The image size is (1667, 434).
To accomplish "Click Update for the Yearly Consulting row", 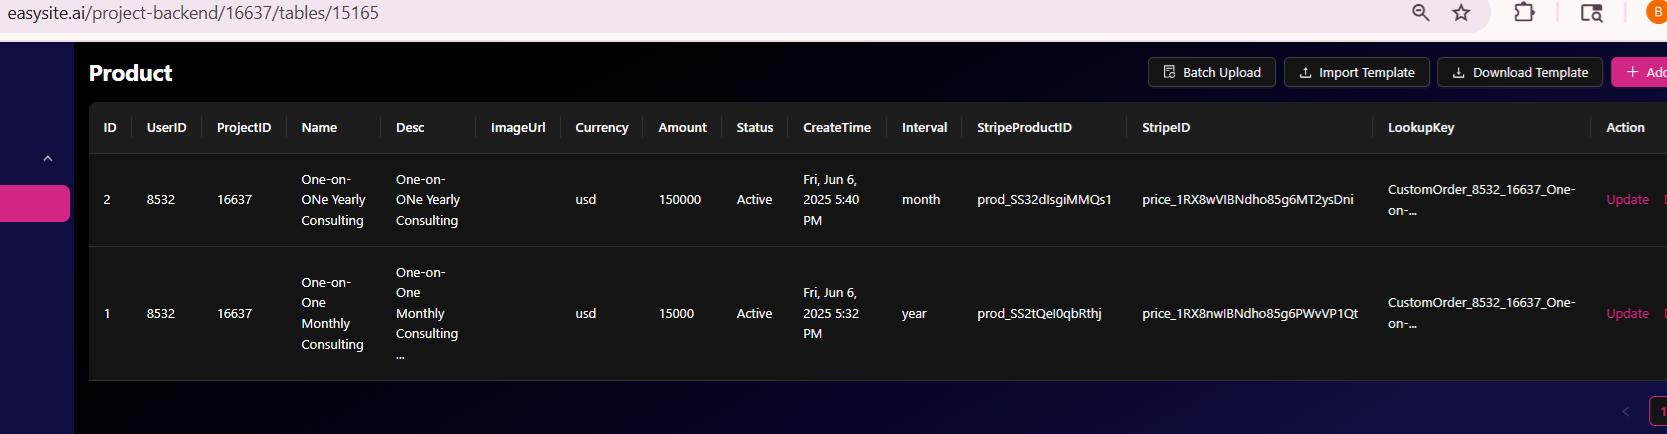I will tap(1627, 200).
